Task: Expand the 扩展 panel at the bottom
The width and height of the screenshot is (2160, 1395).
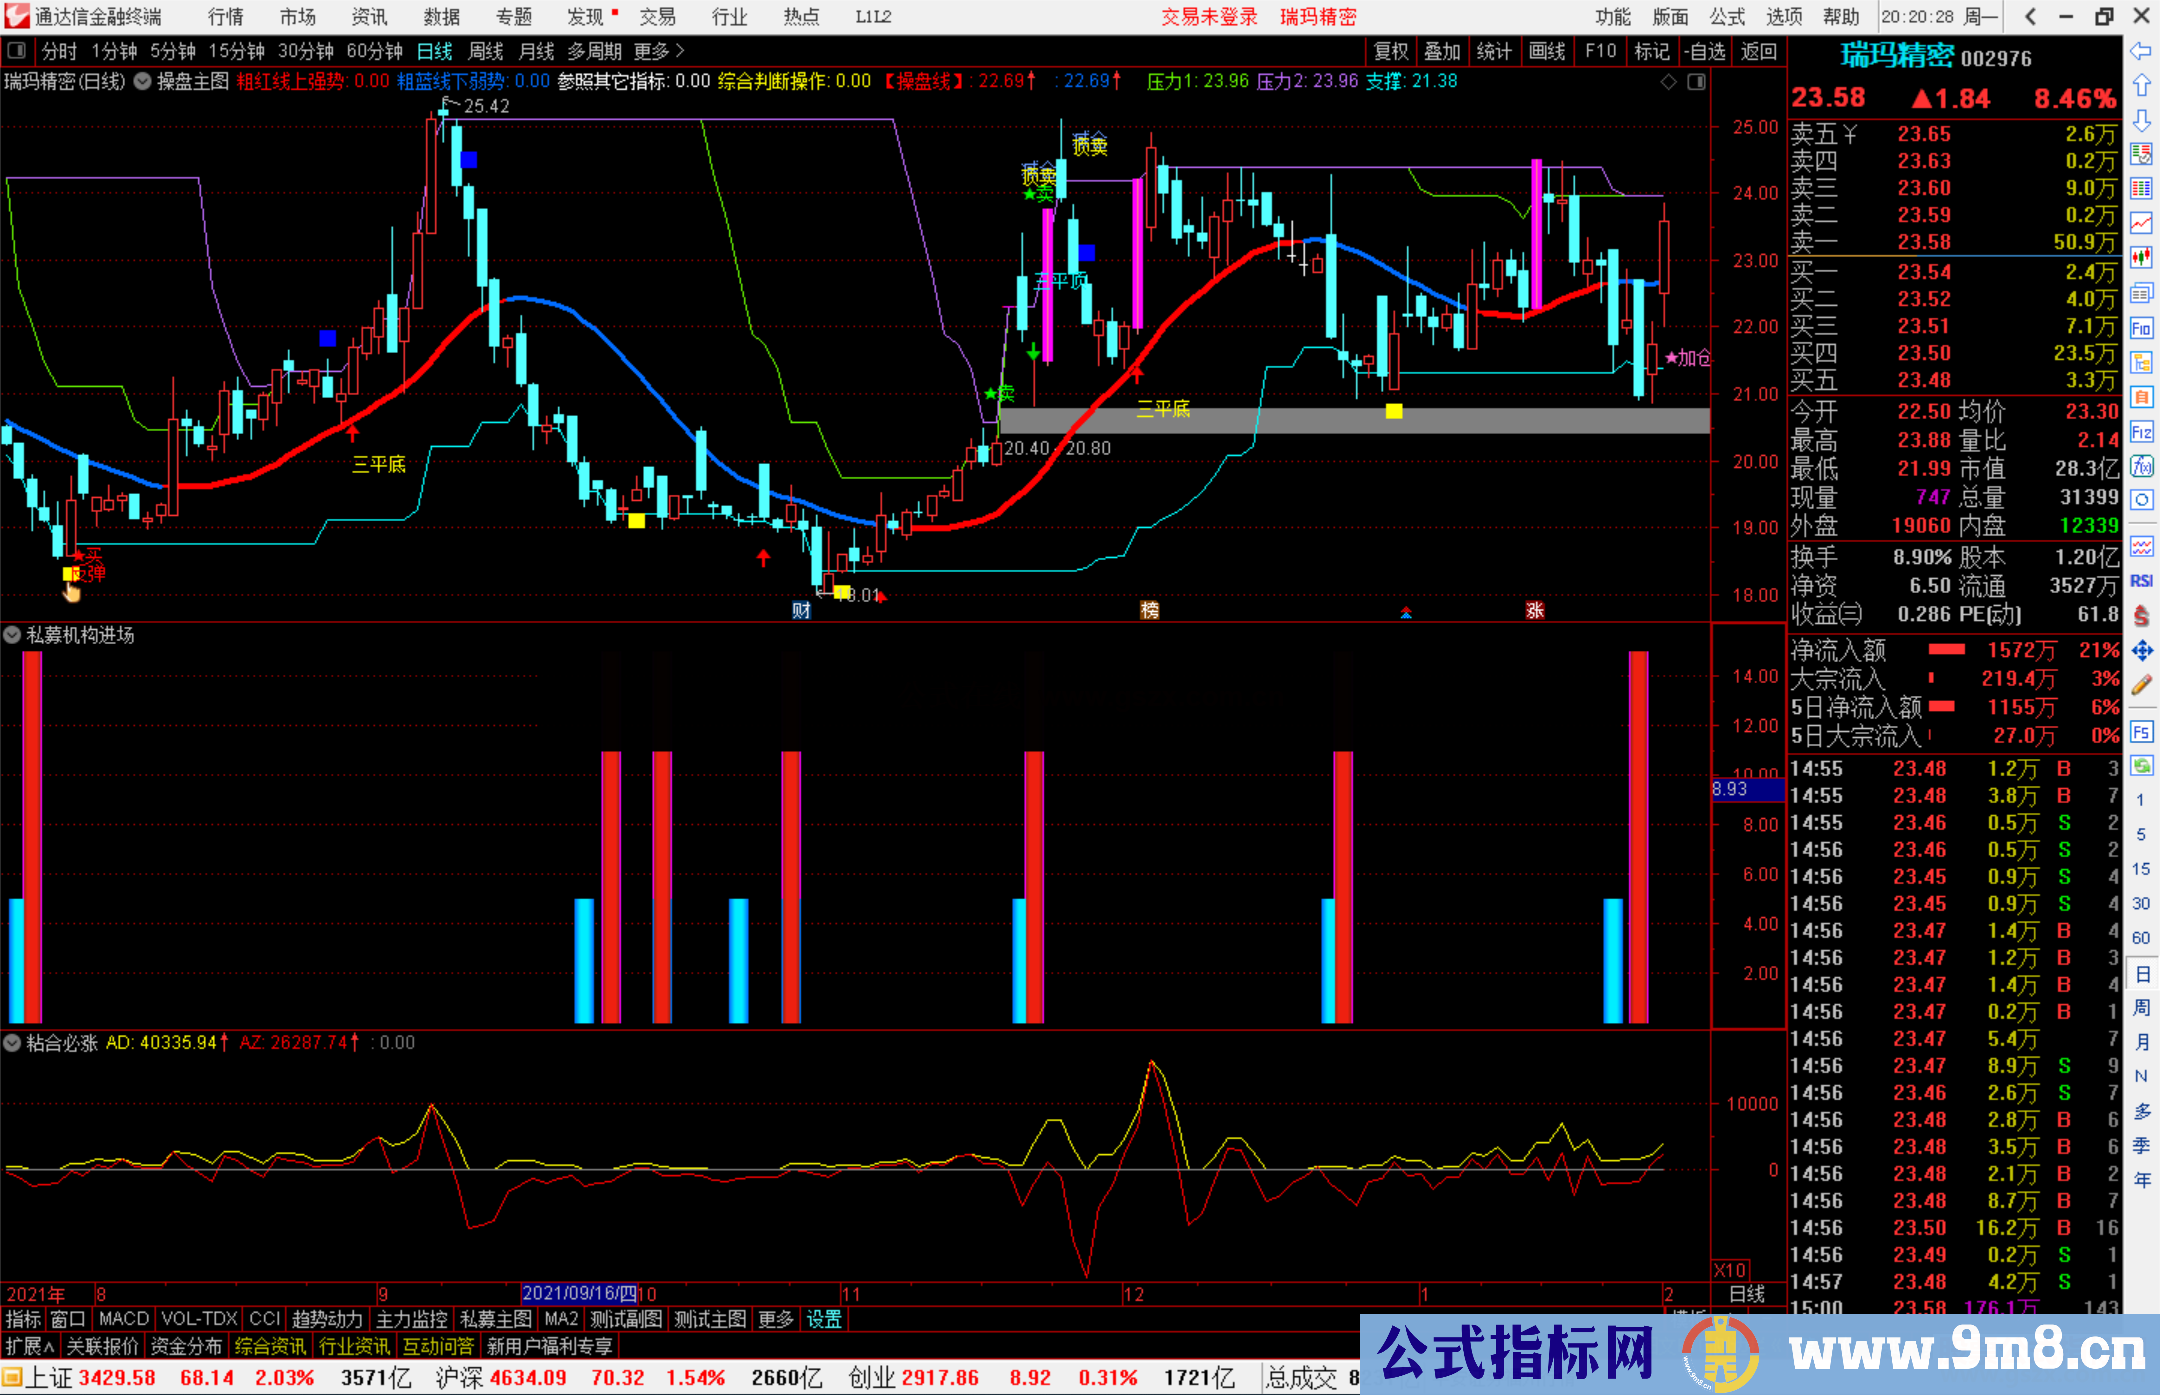Action: pyautogui.click(x=30, y=1346)
